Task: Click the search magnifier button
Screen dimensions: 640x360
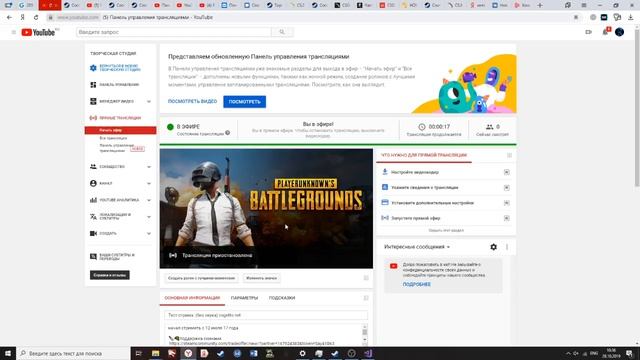Action: tap(282, 32)
